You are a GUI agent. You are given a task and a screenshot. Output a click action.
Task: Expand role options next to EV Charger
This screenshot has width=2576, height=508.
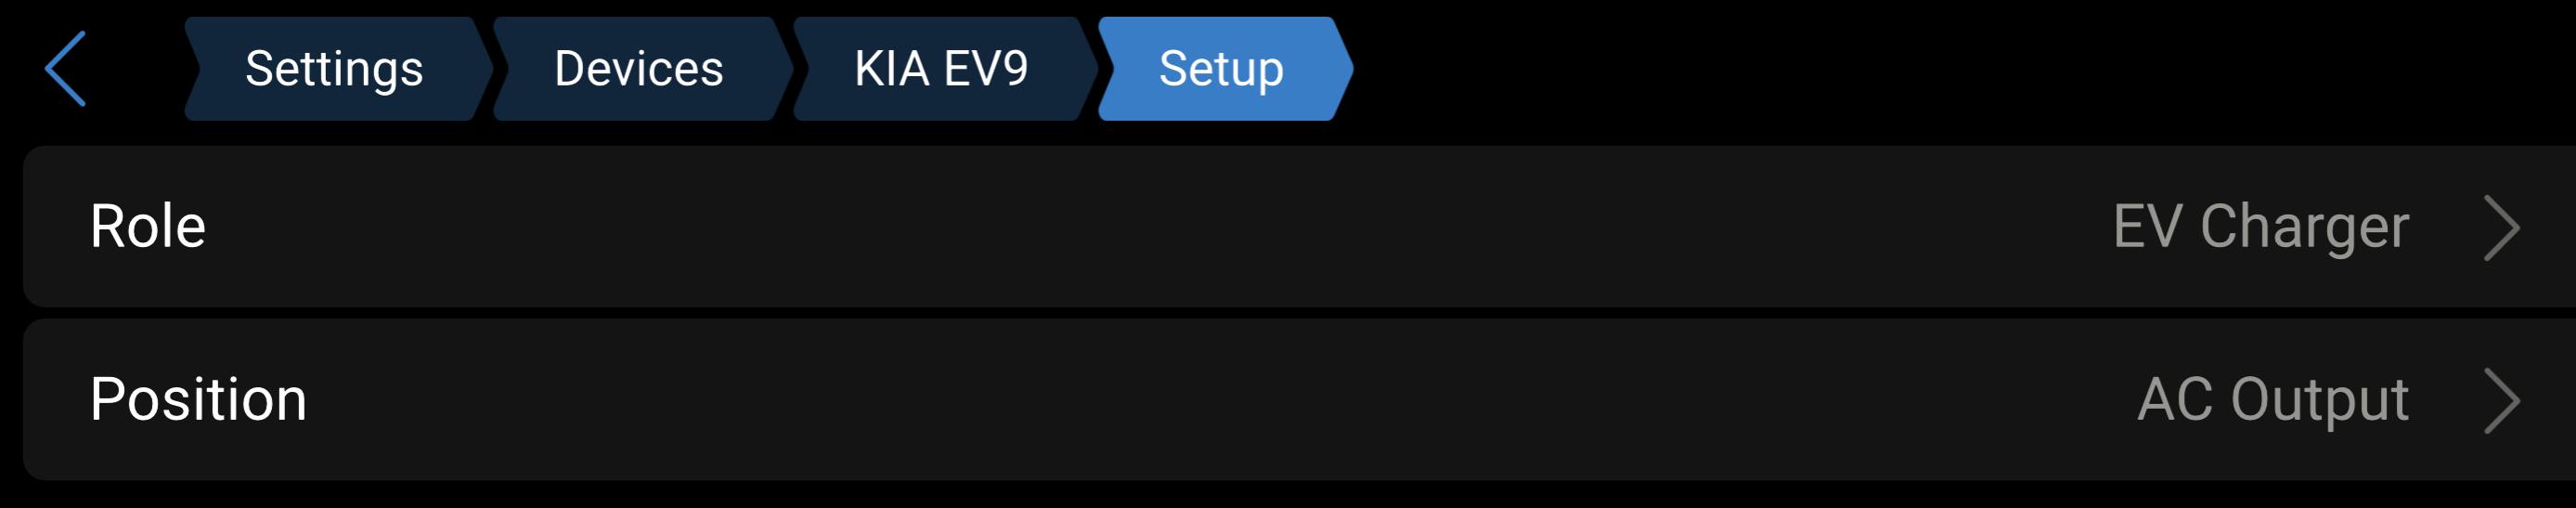[2501, 228]
